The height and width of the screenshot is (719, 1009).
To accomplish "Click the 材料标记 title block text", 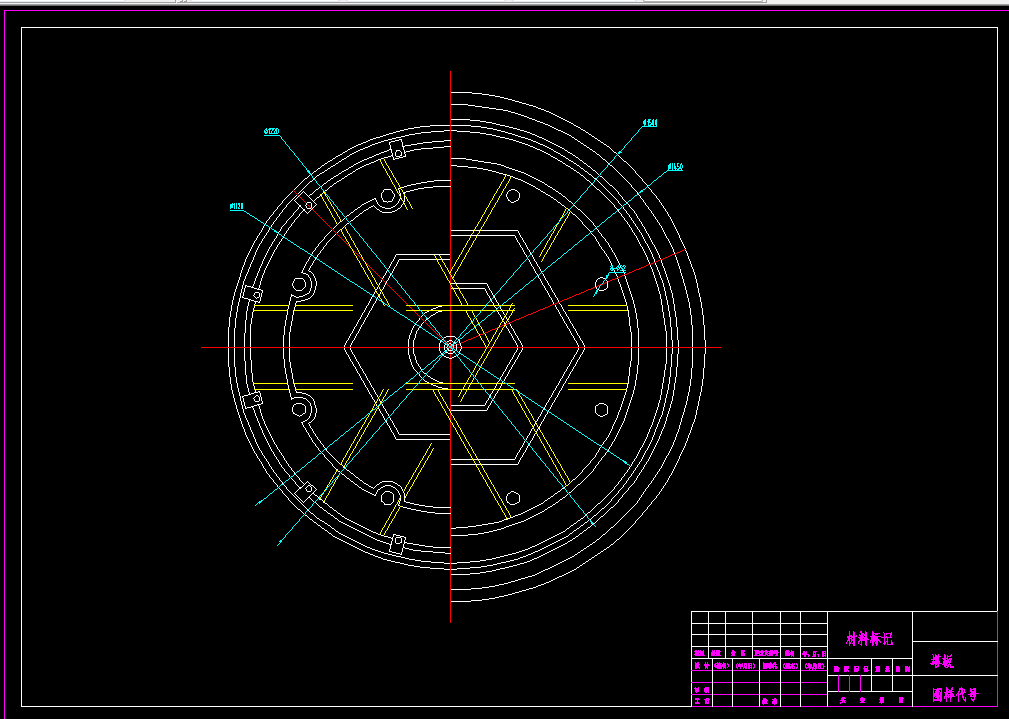I will pyautogui.click(x=869, y=639).
